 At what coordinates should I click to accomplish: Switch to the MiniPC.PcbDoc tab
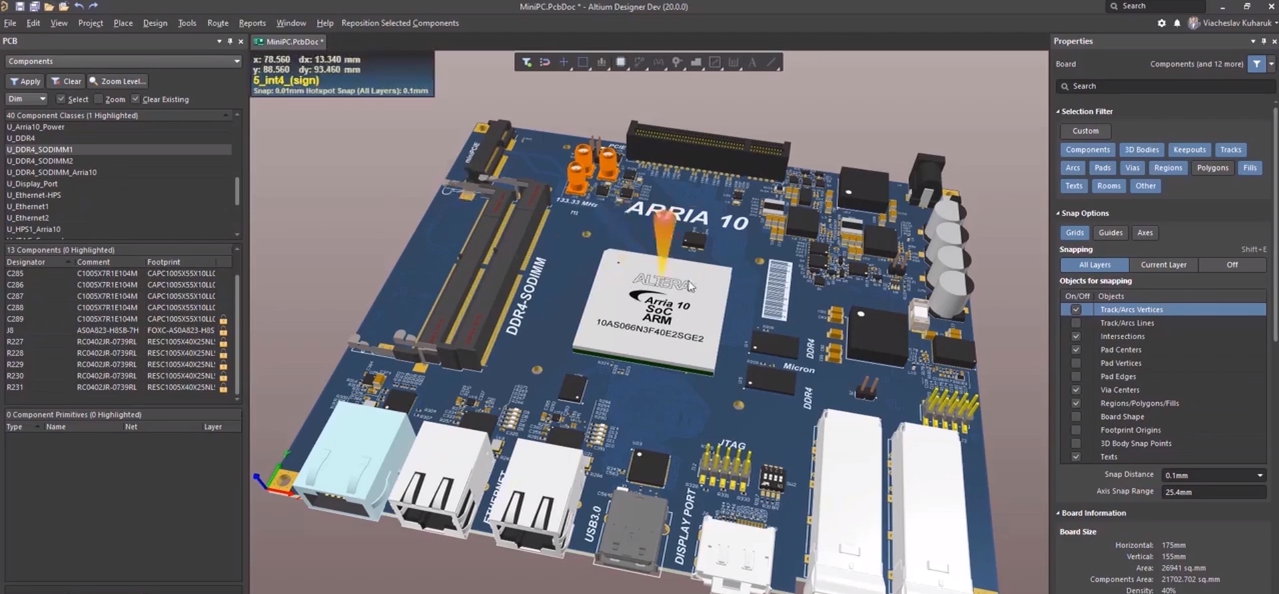289,41
